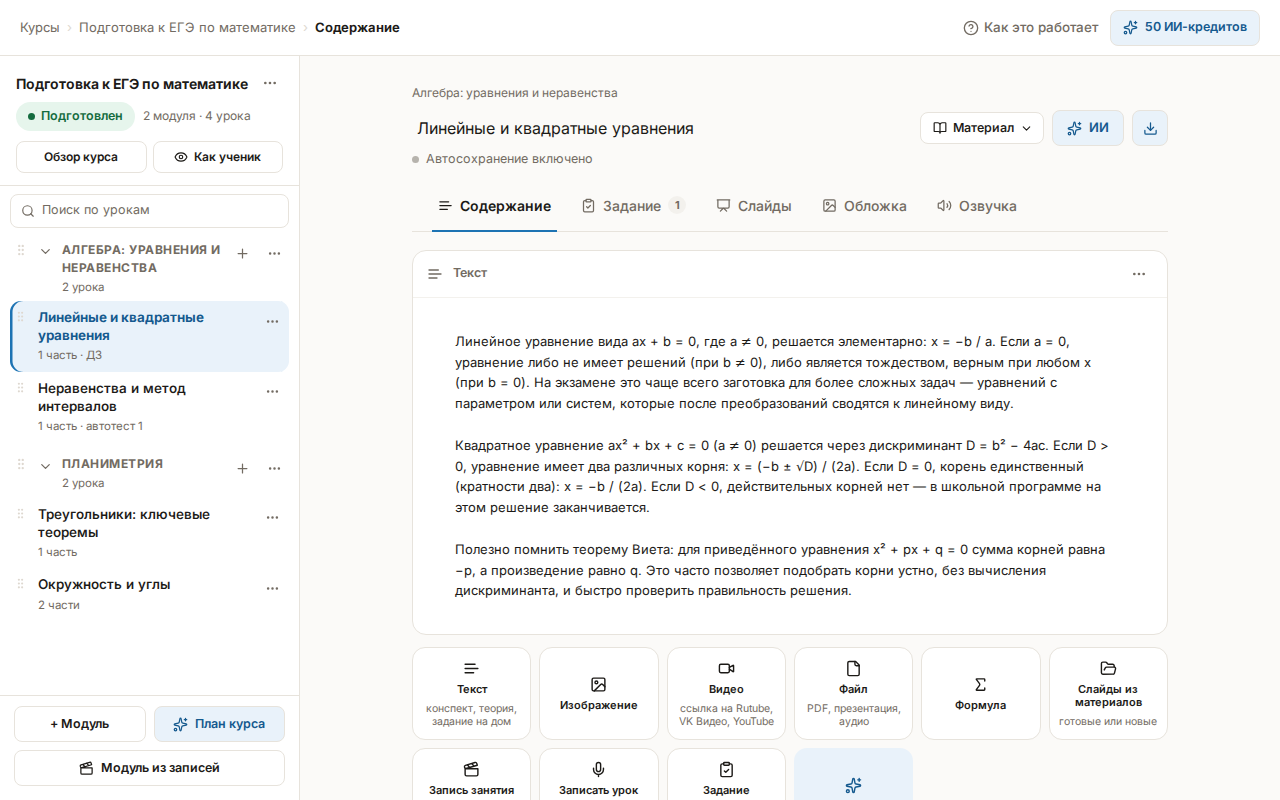Add a Текст content block

[x=472, y=693]
